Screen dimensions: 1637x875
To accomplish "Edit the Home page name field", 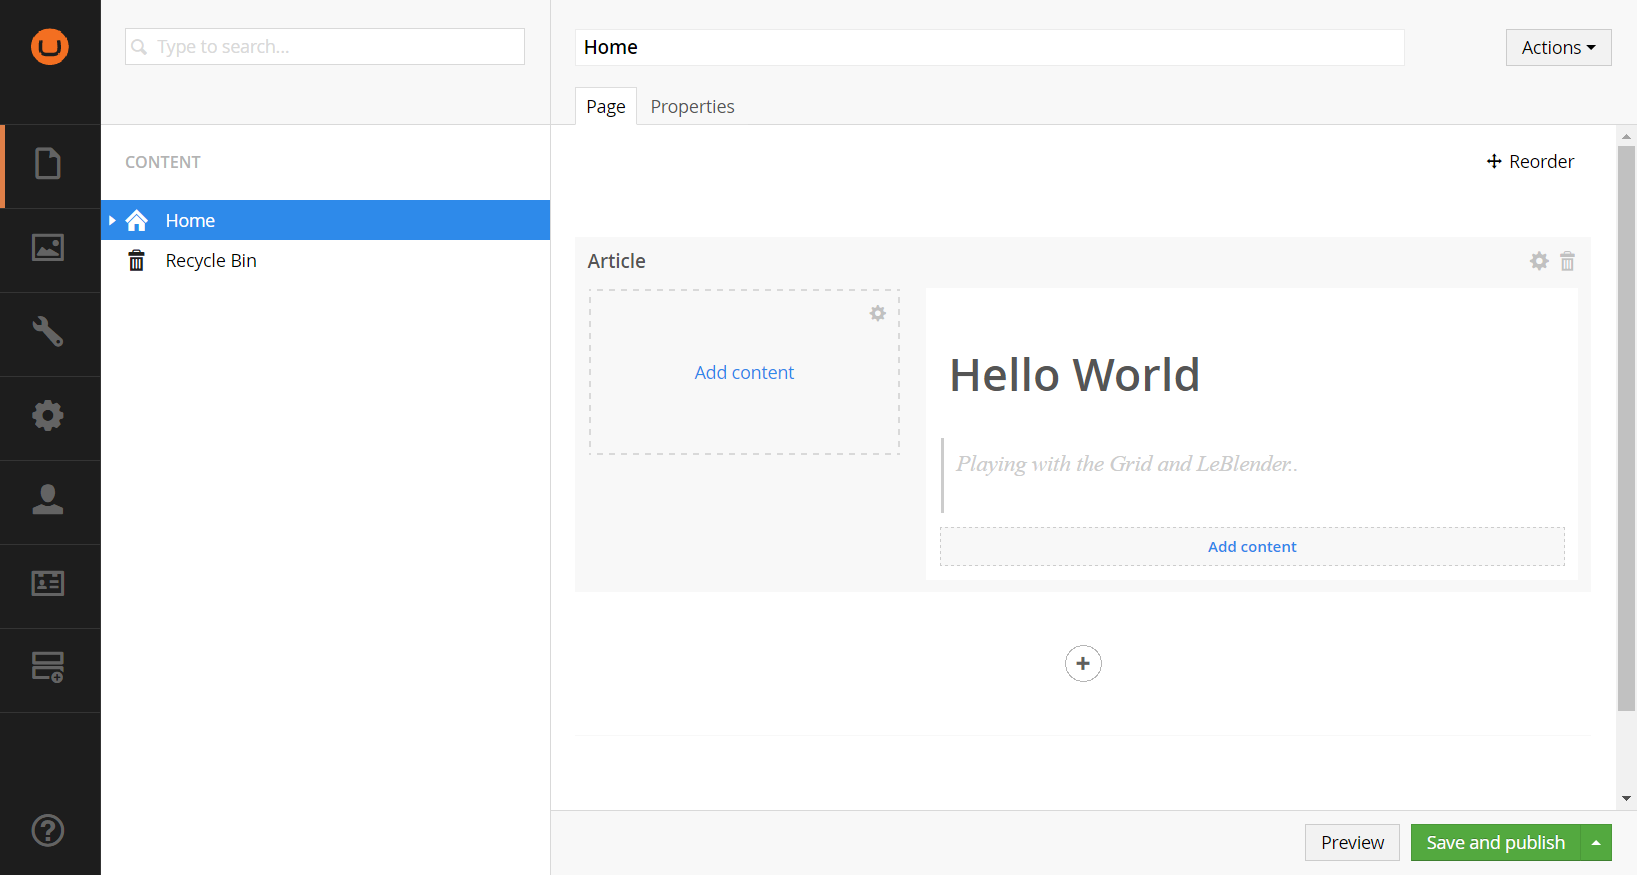I will tap(989, 47).
